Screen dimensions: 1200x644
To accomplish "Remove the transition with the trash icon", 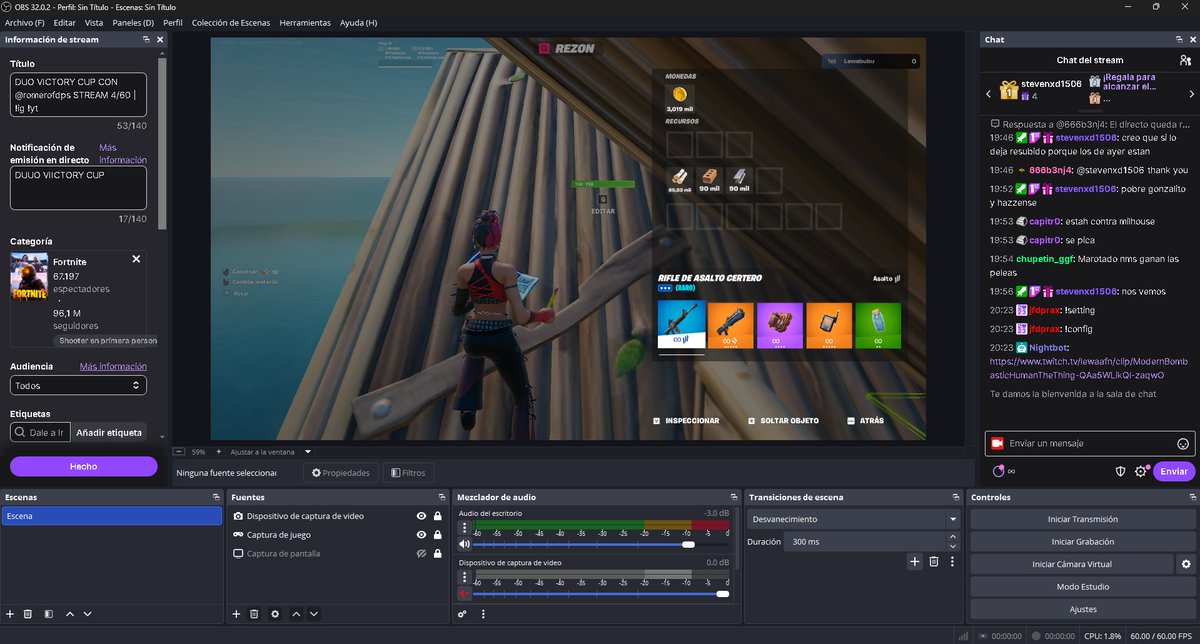I will click(x=933, y=562).
